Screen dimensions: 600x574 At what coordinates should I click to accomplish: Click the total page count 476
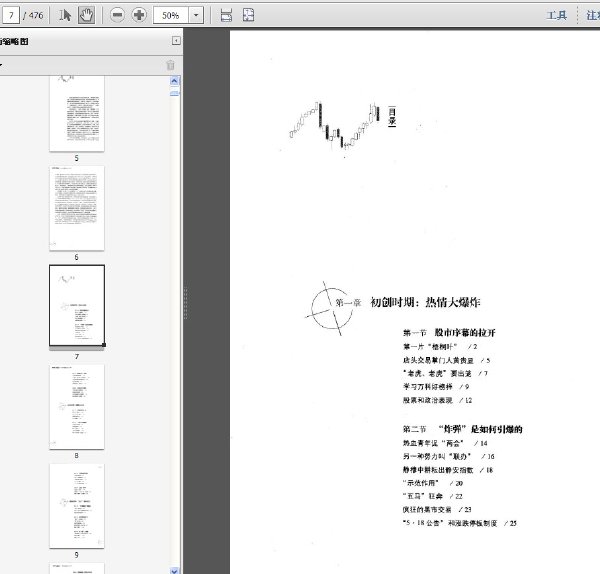pos(36,15)
